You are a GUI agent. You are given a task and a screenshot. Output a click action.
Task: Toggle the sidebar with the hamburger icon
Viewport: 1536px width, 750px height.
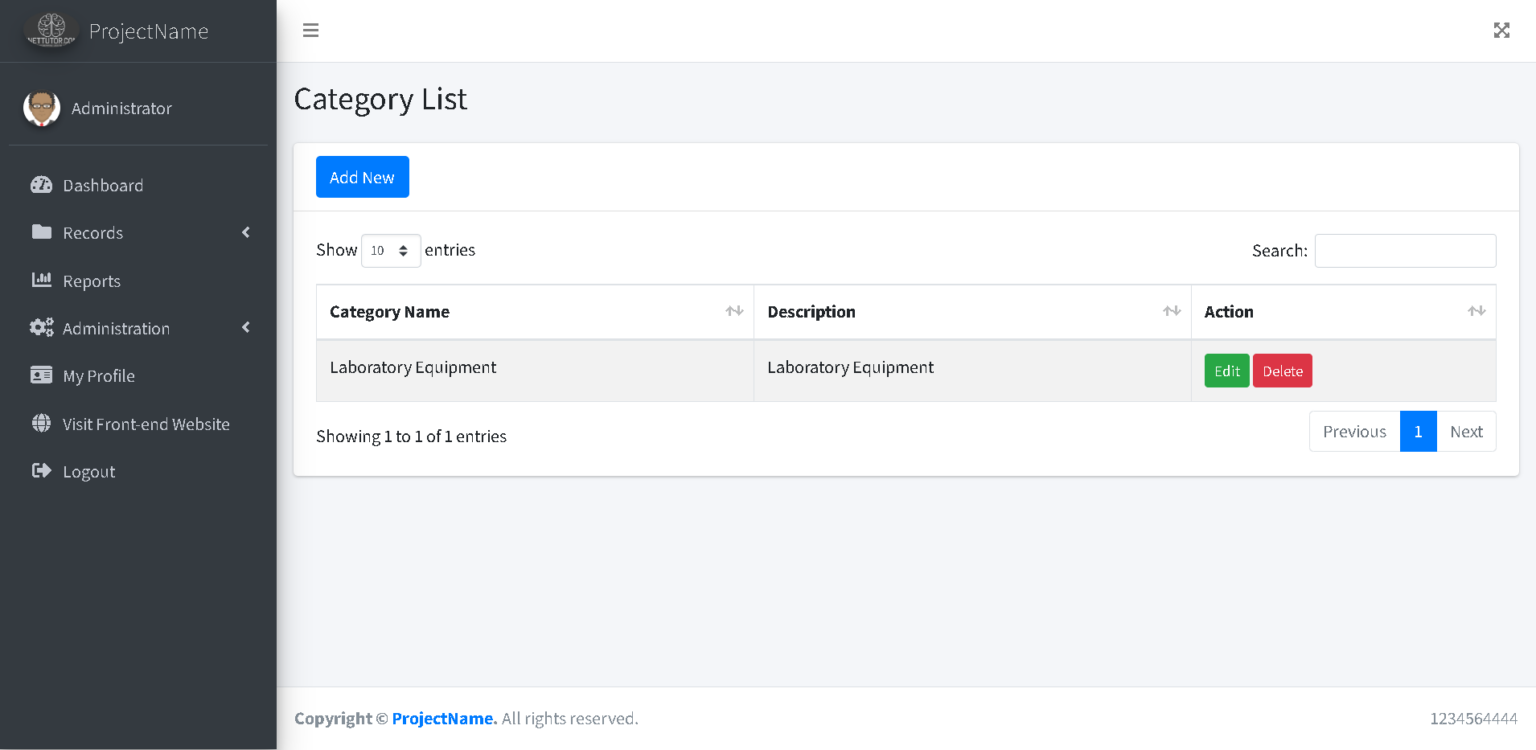click(x=310, y=30)
